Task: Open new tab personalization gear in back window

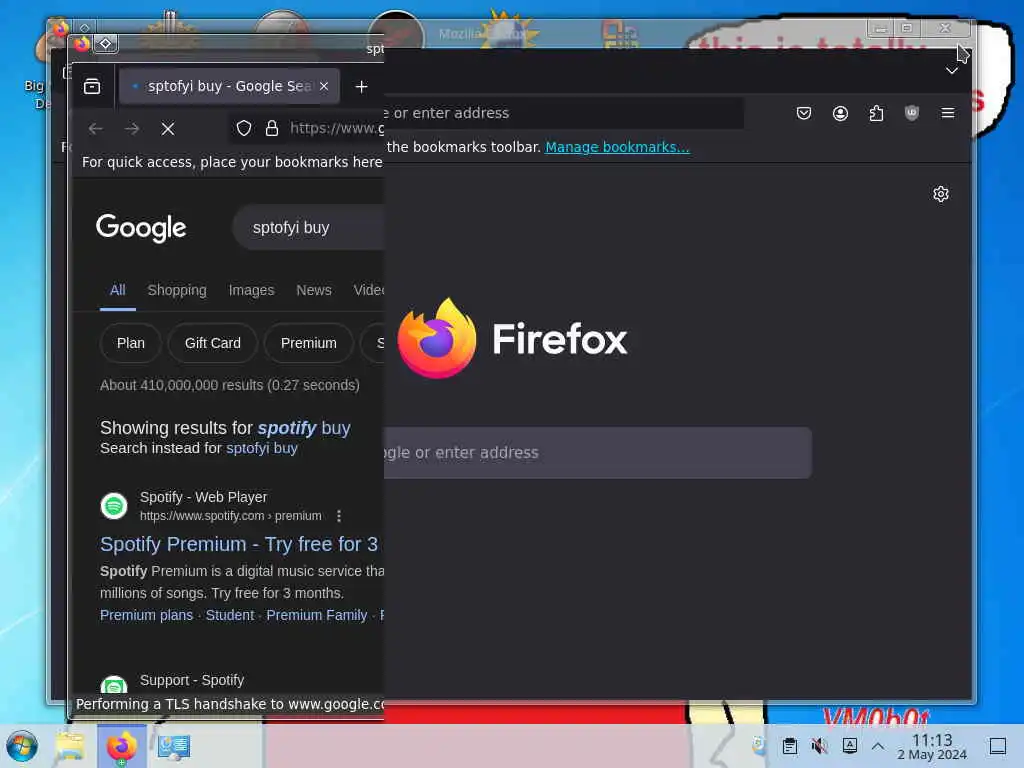Action: coord(940,194)
